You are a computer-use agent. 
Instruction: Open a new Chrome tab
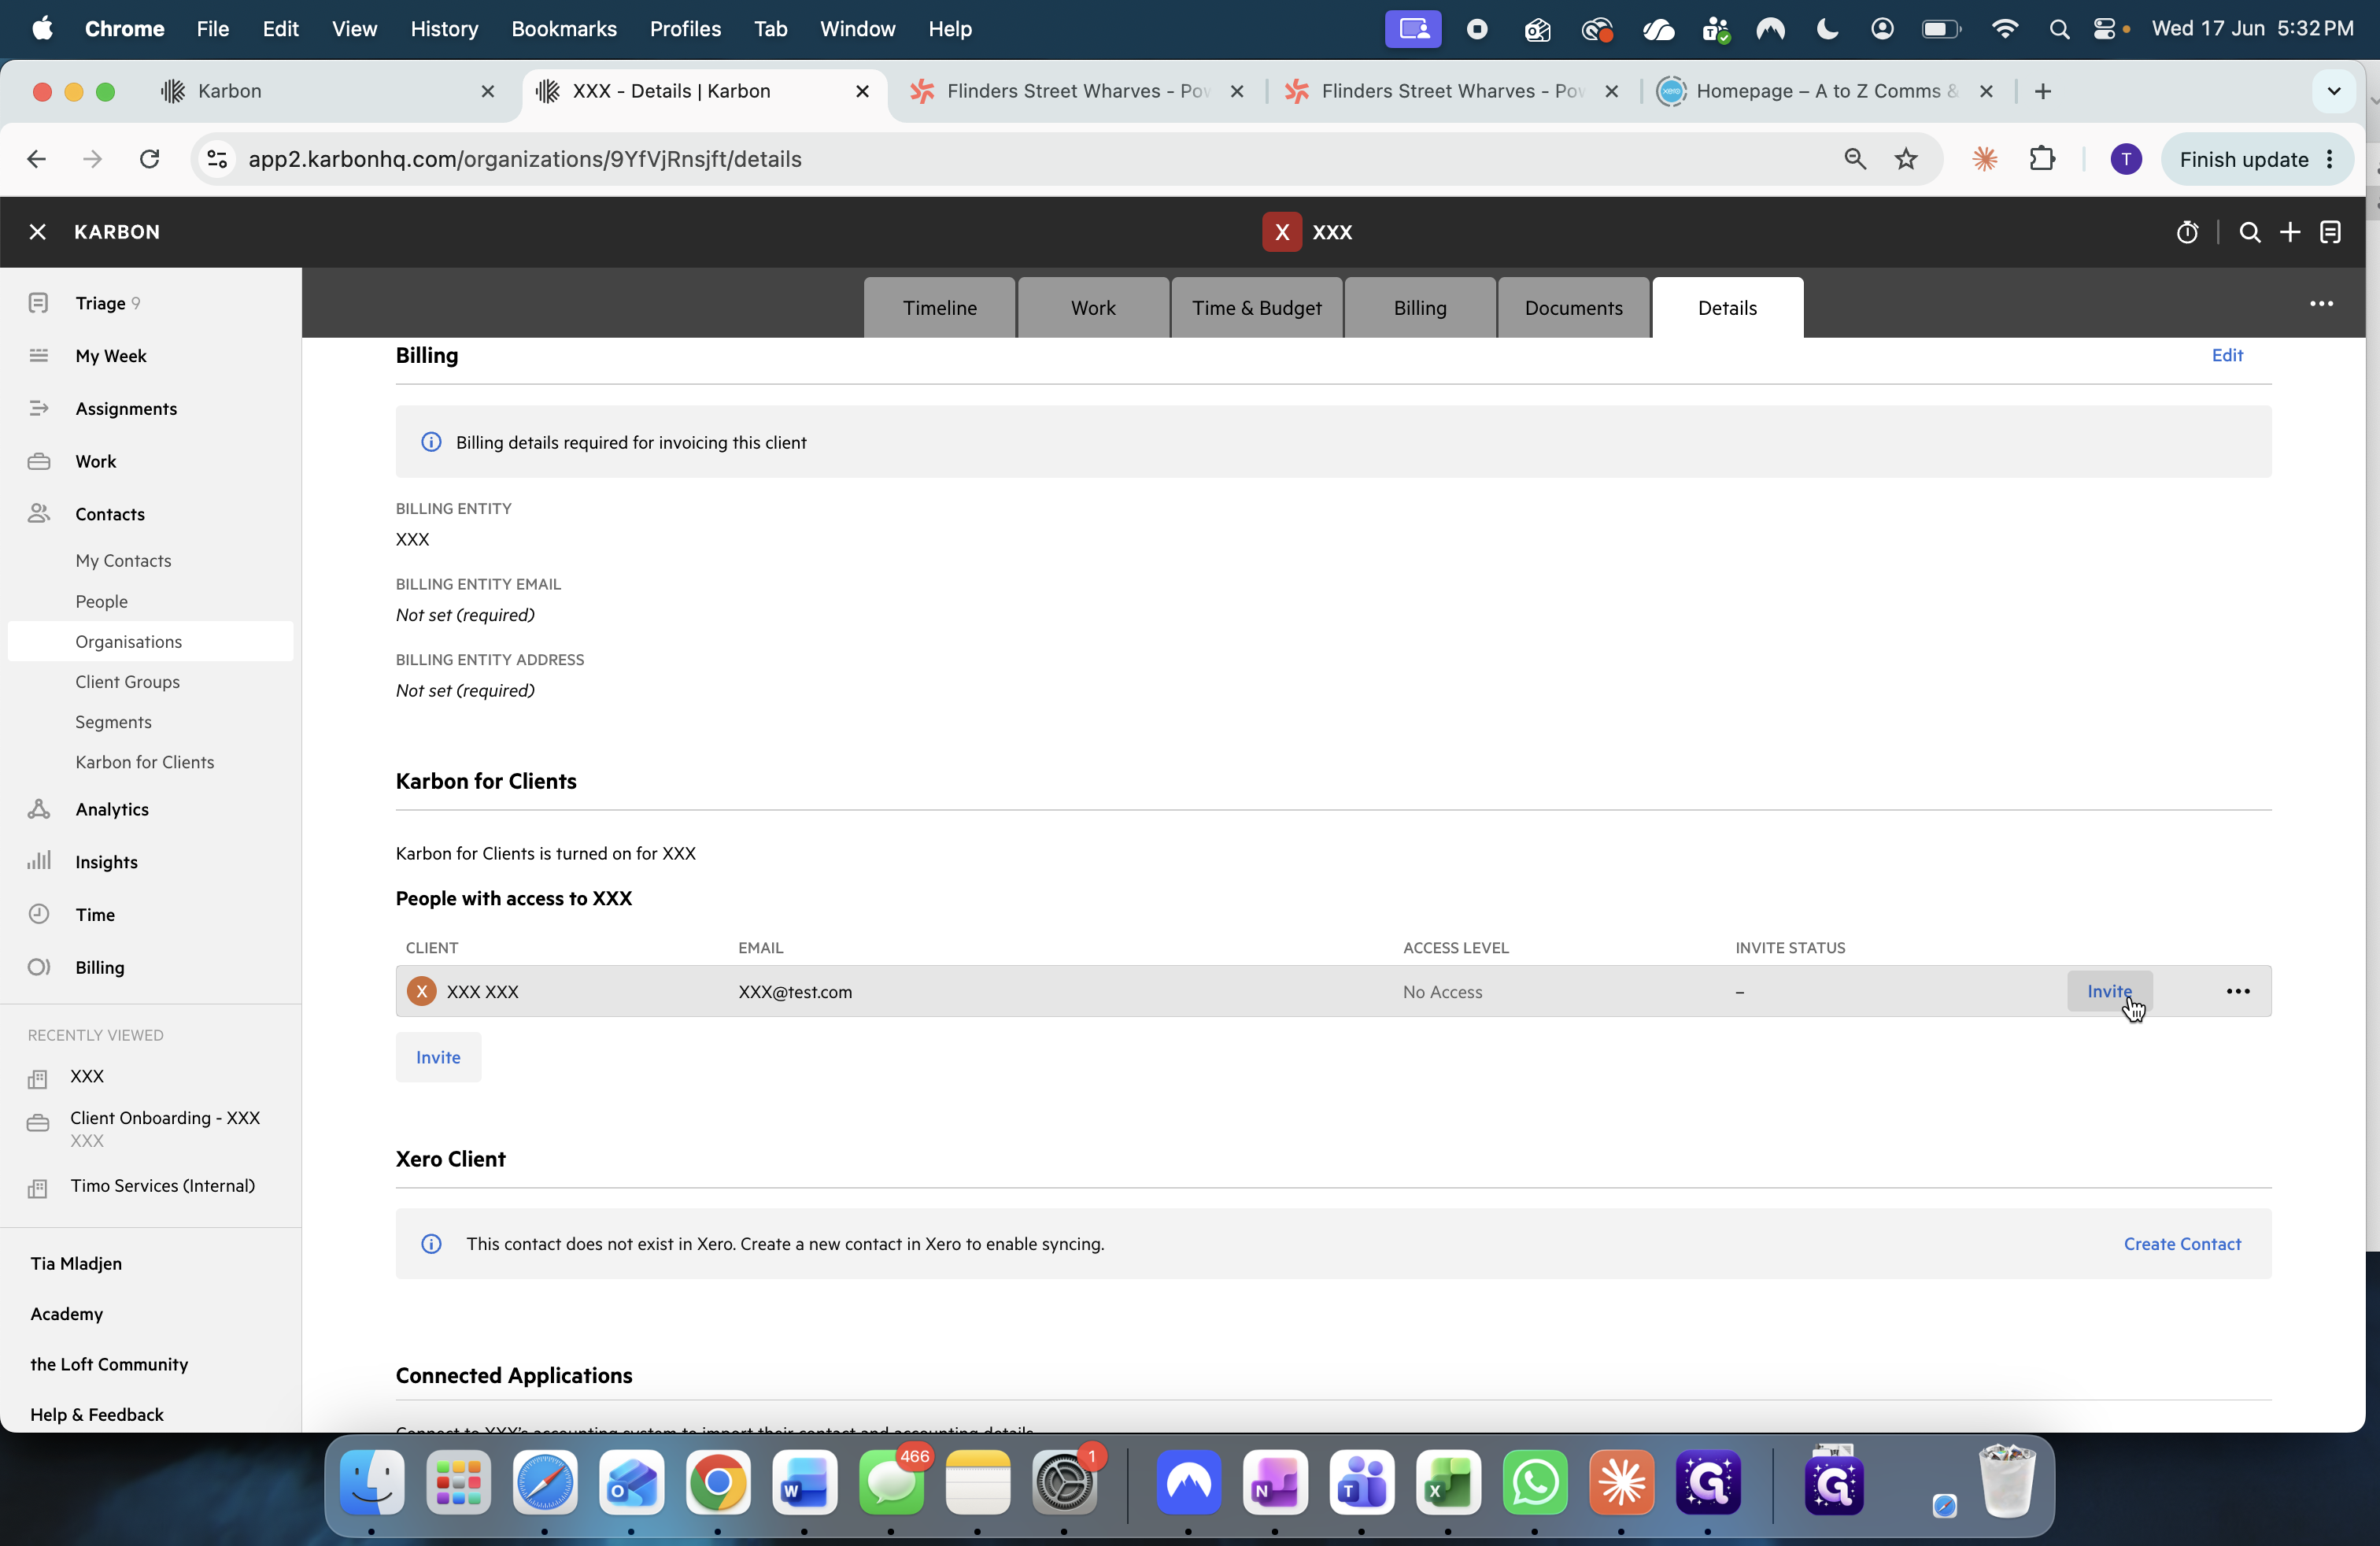[2043, 91]
